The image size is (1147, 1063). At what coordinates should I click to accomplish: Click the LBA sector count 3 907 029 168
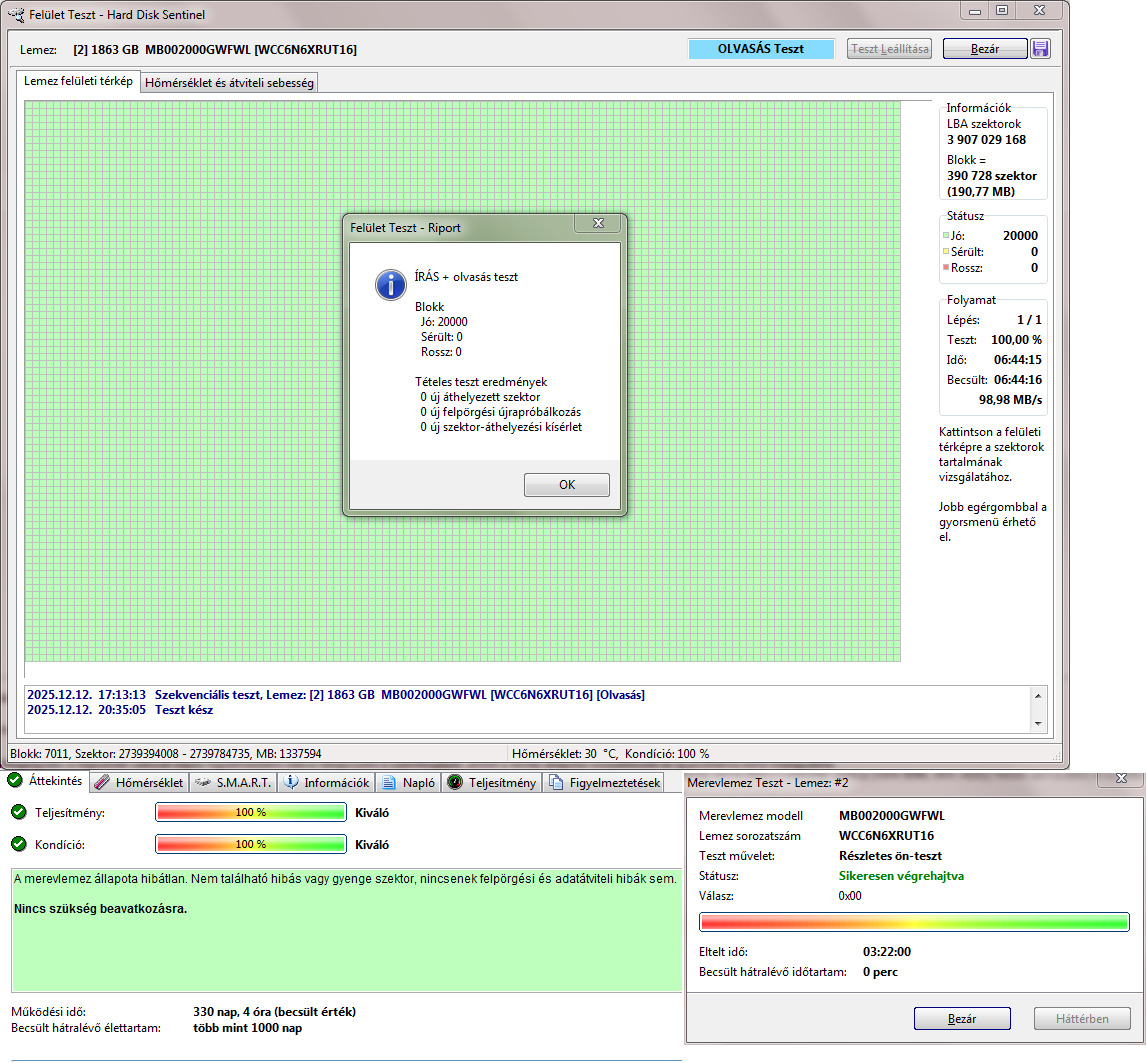click(x=986, y=140)
